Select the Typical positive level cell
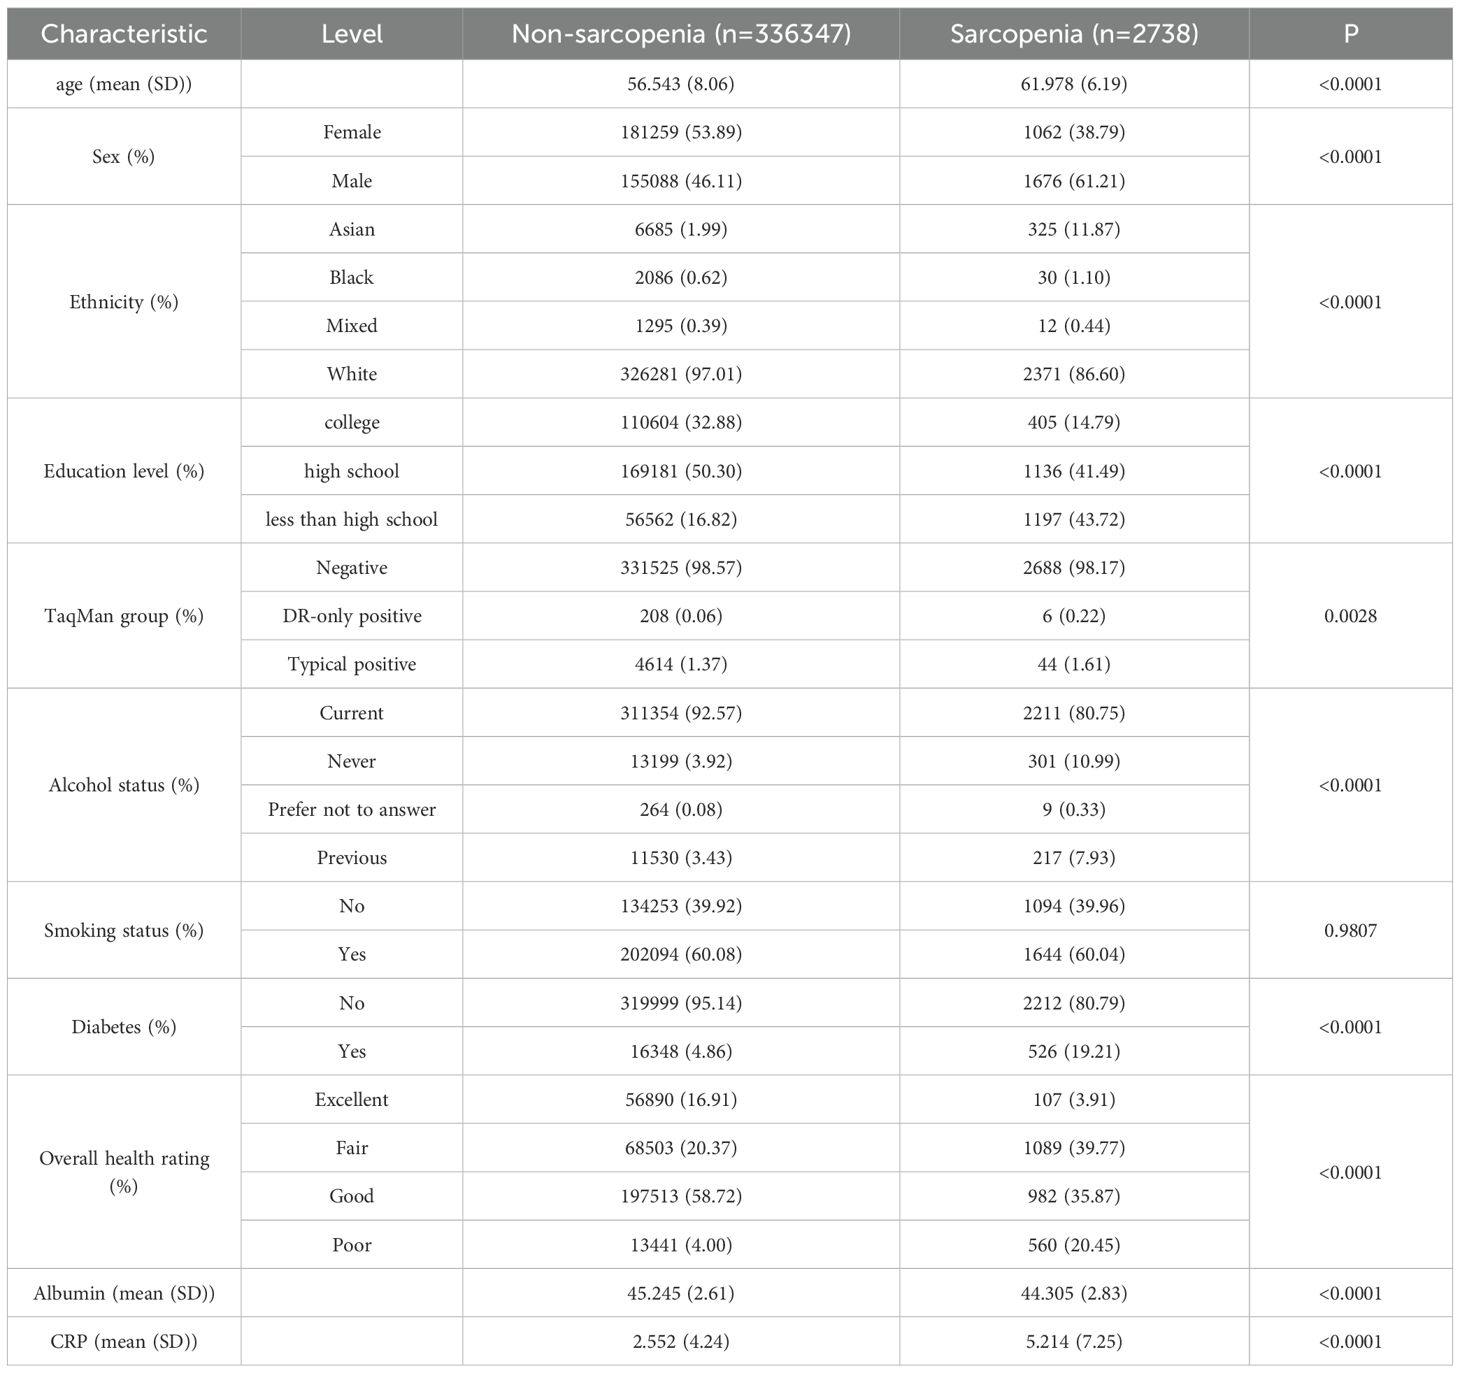This screenshot has width=1460, height=1373. pos(351,664)
